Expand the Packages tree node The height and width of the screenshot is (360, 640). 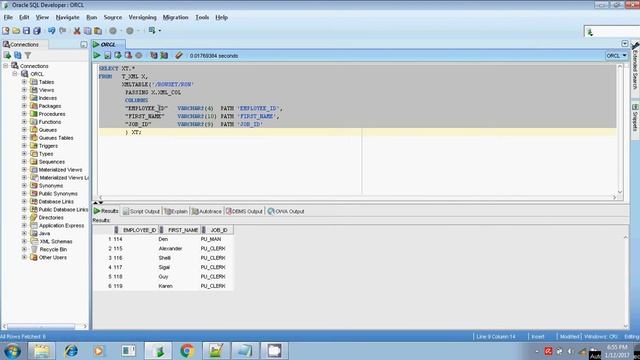[24, 106]
